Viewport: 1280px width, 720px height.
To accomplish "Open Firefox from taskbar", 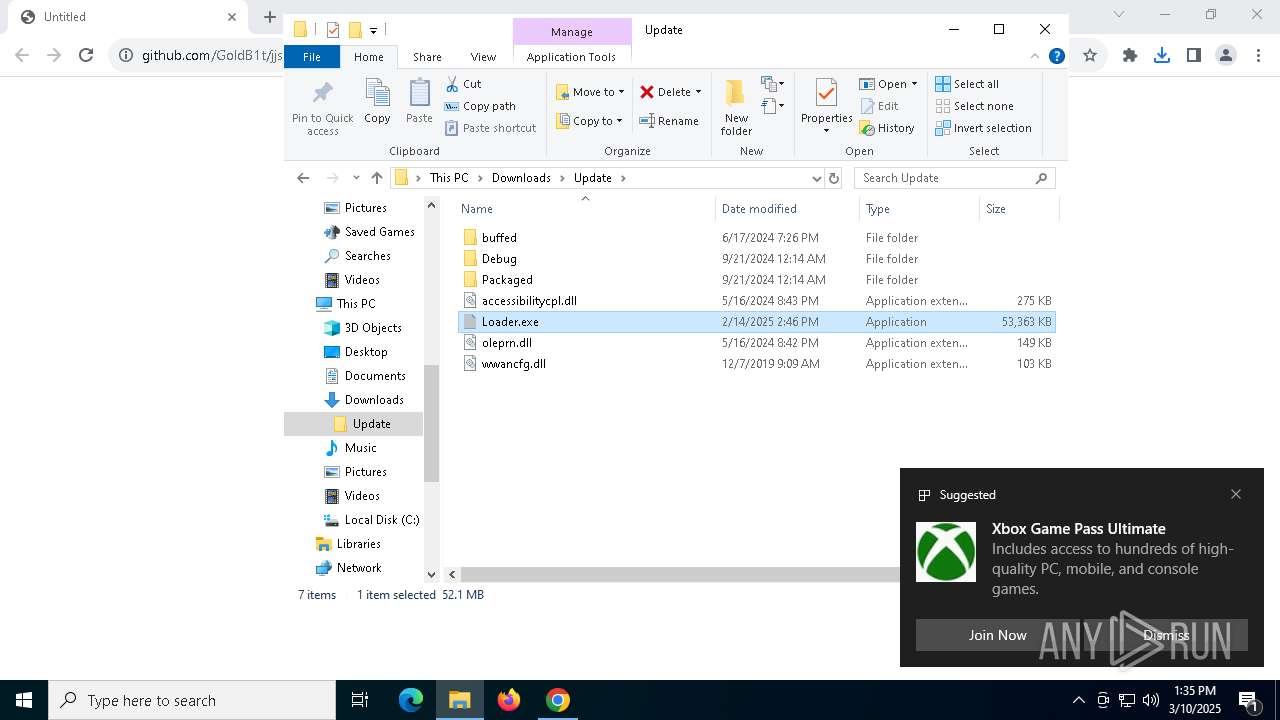I will pos(509,700).
